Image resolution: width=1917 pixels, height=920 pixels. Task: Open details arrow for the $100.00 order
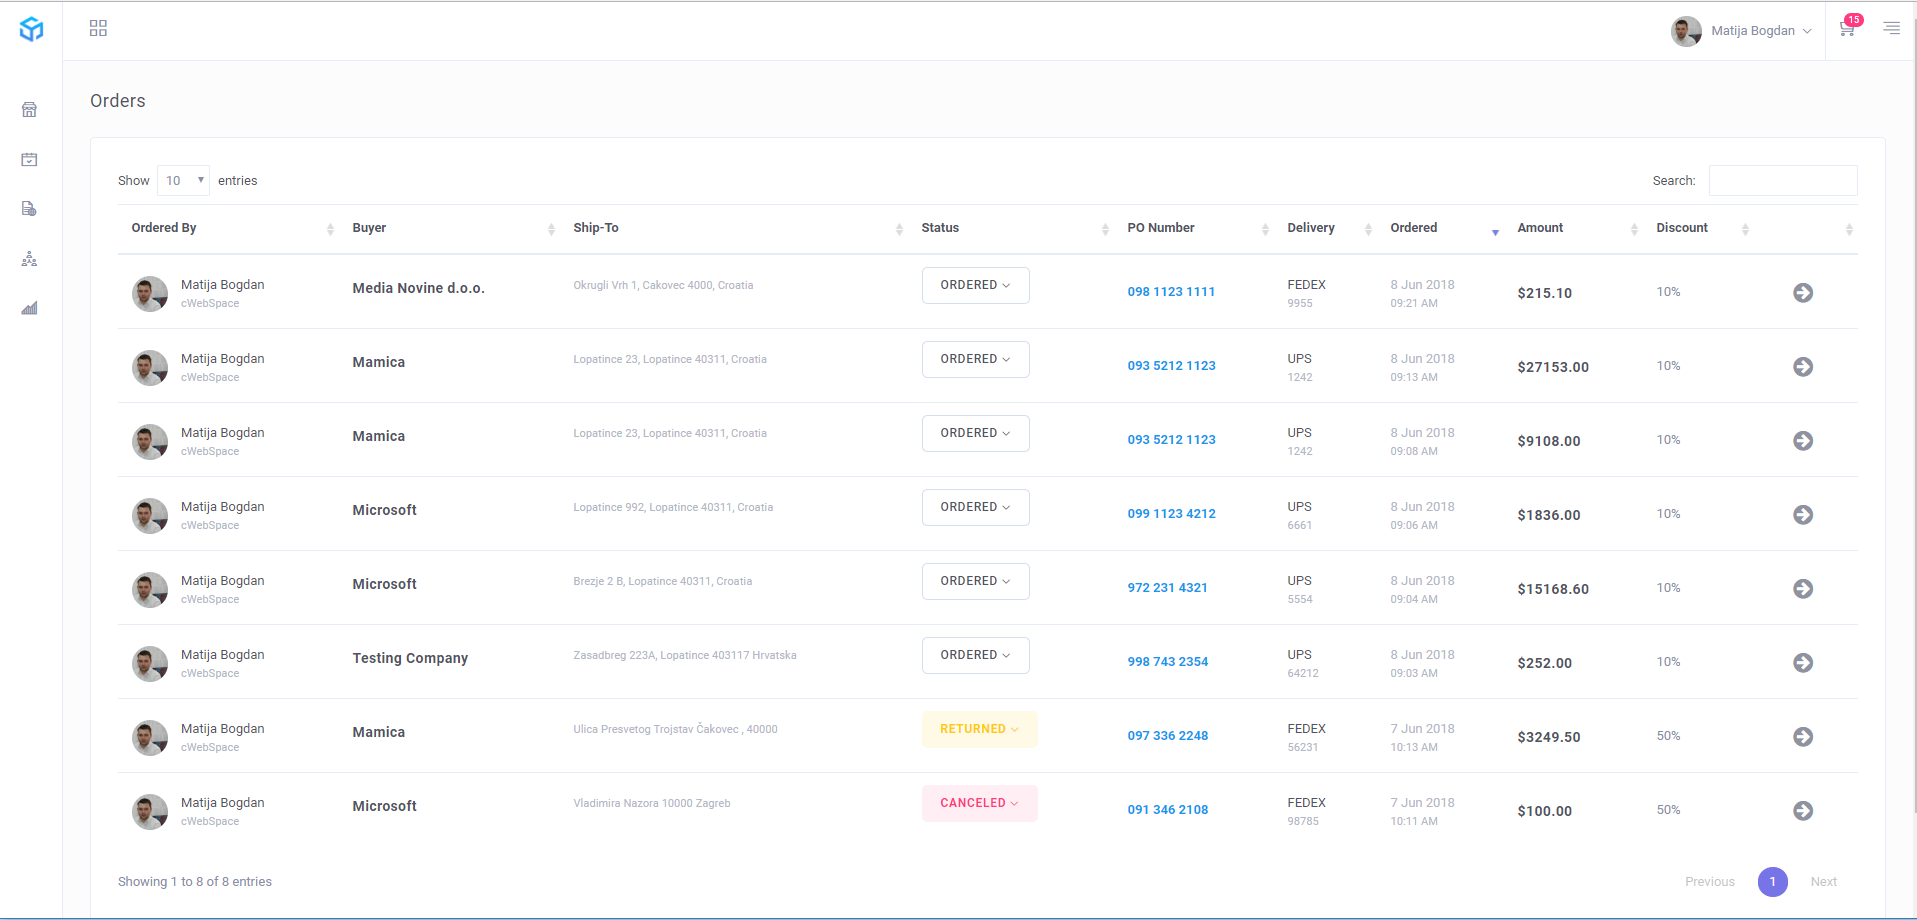pos(1802,811)
